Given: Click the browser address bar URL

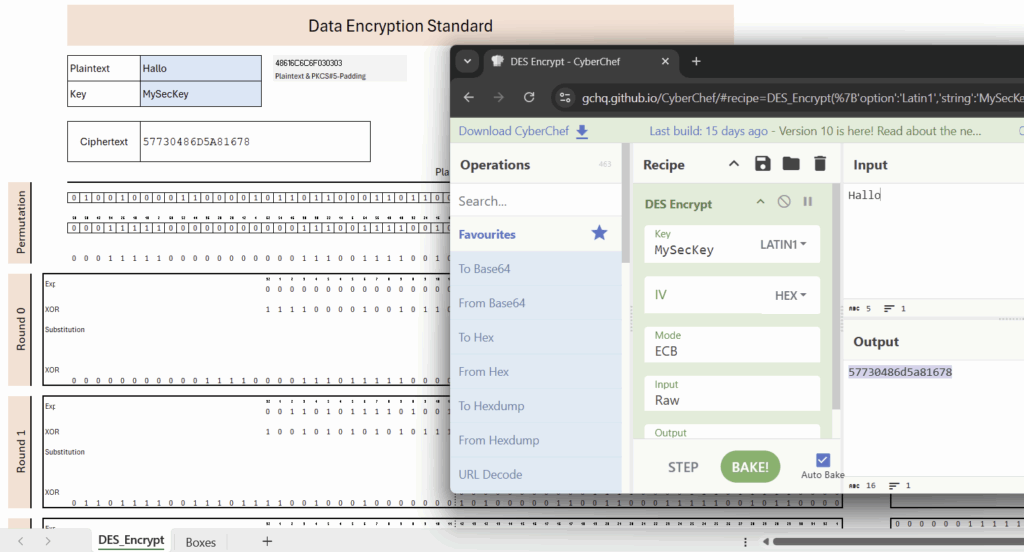Looking at the screenshot, I should click(802, 98).
